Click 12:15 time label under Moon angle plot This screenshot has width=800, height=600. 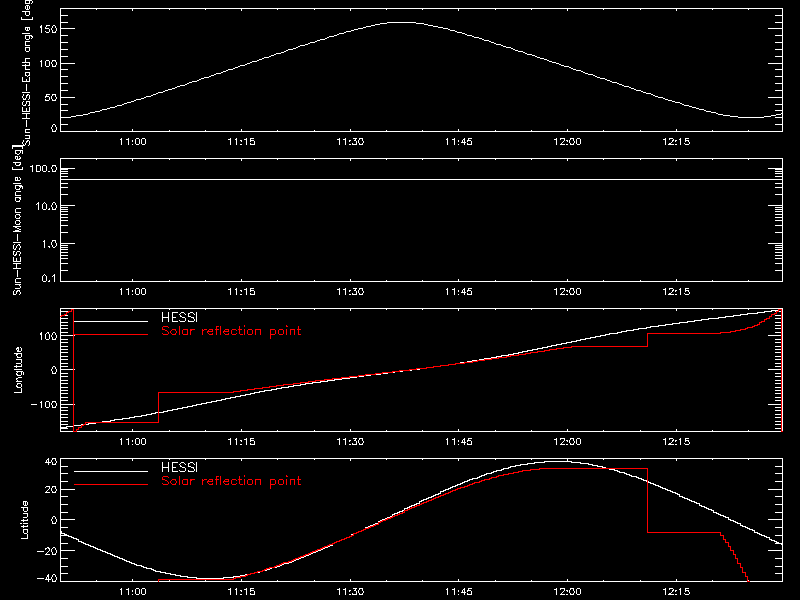(x=676, y=292)
